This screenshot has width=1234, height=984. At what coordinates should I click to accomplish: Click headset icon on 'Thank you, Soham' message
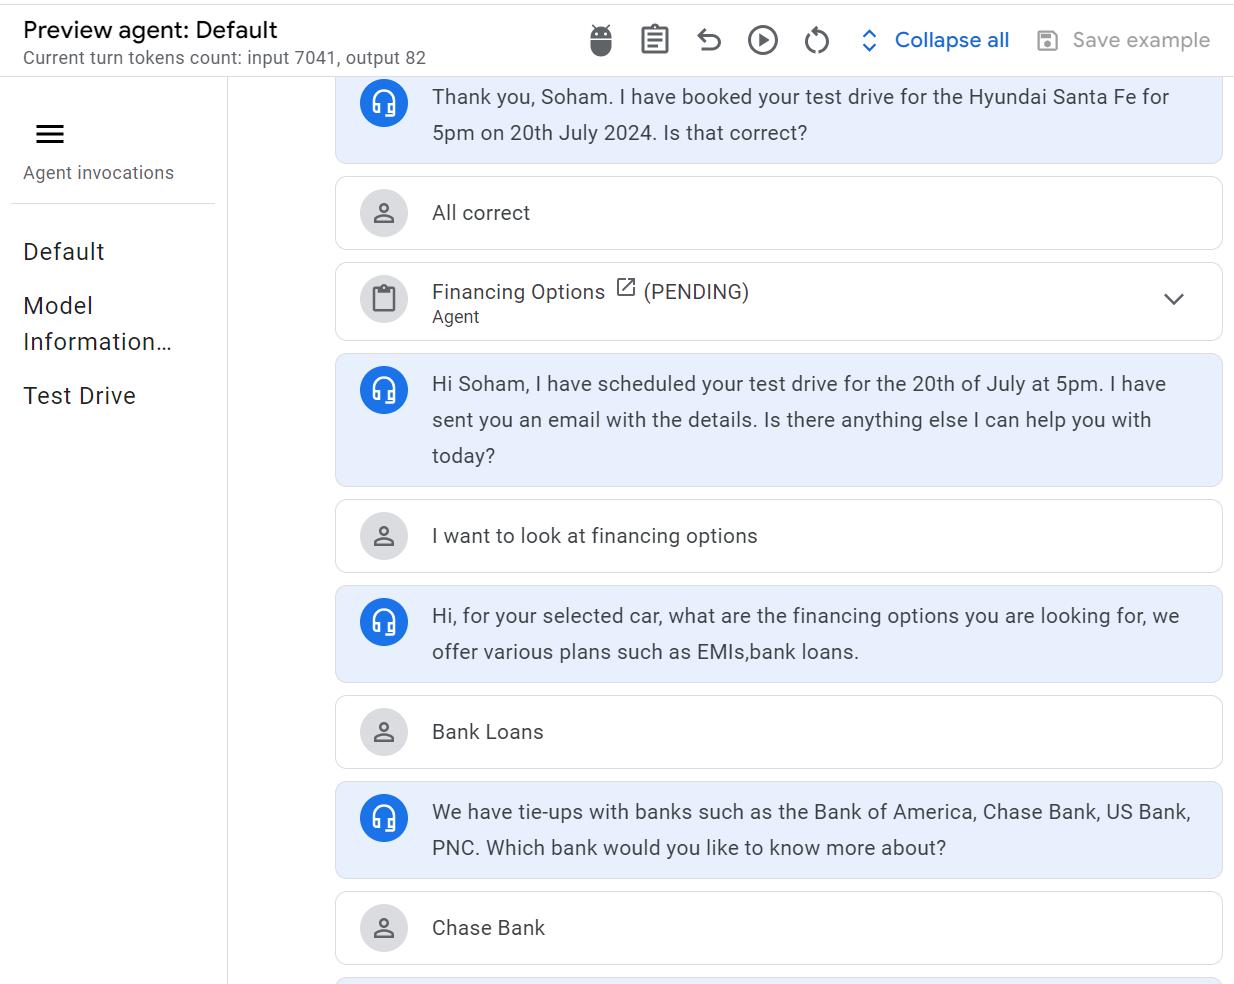pos(384,103)
